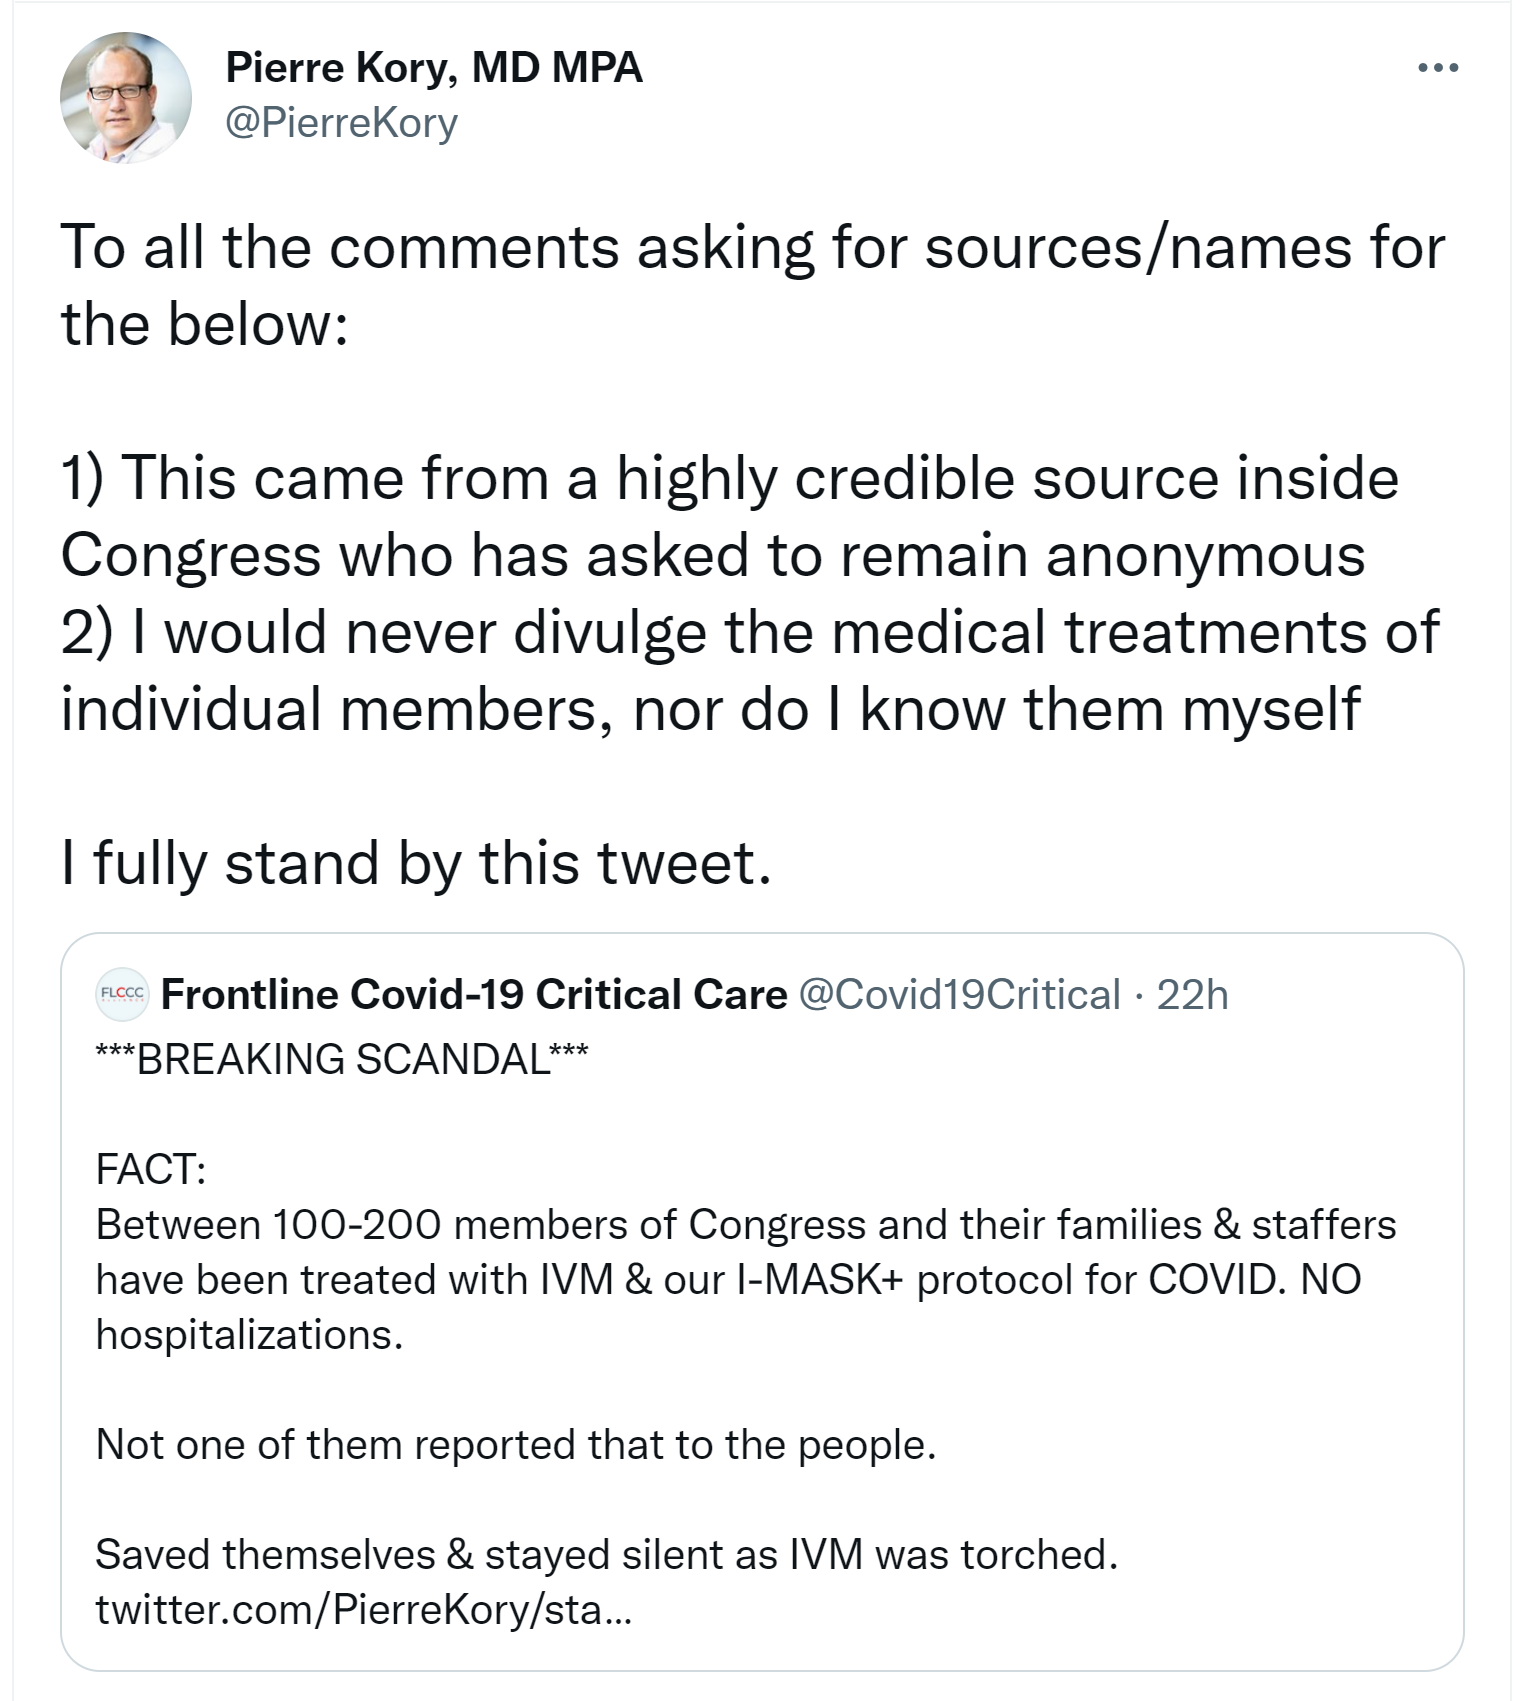
Task: Click "I fully stand by this tweet." sentence
Action: pyautogui.click(x=416, y=862)
